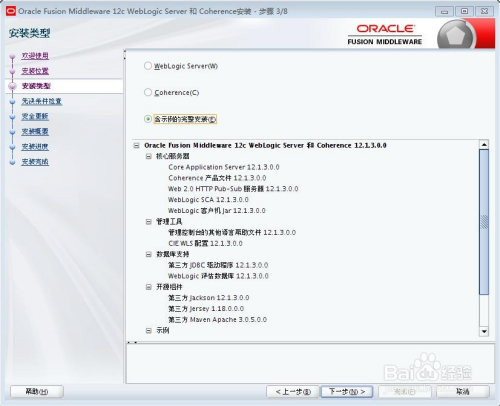Viewport: 500px width, 406px height.
Task: Select the complete installation with examples option
Action: pyautogui.click(x=148, y=119)
